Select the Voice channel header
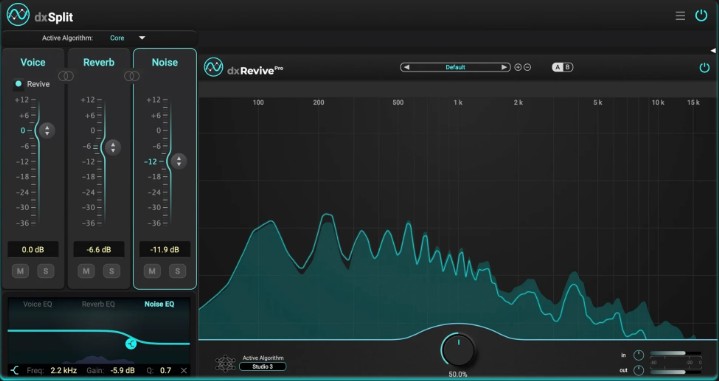Image resolution: width=719 pixels, height=381 pixels. click(33, 62)
